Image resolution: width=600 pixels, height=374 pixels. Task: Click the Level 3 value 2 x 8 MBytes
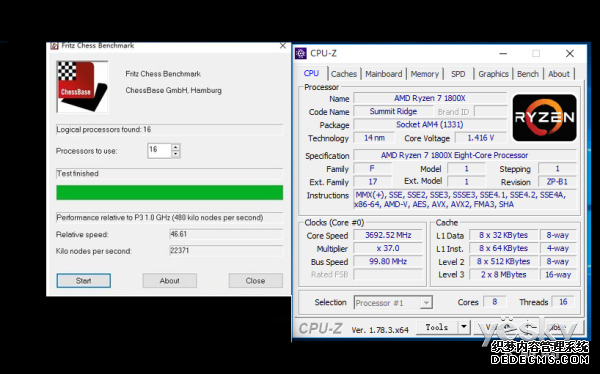[x=503, y=274]
